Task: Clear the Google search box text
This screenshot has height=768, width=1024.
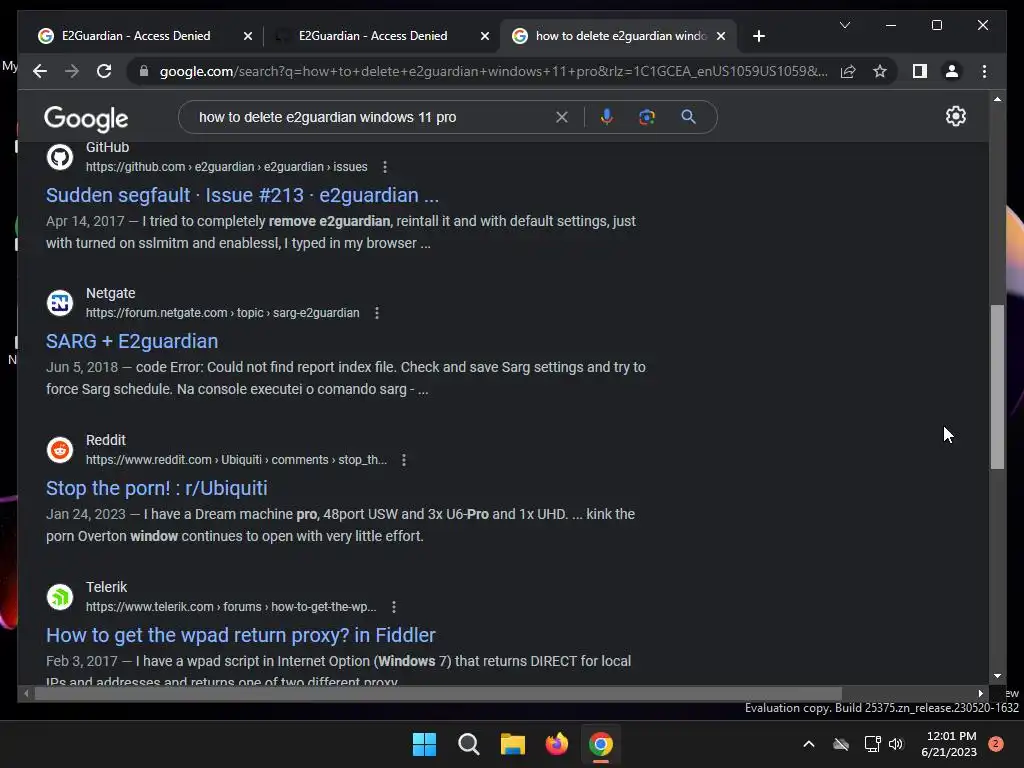Action: tap(562, 117)
